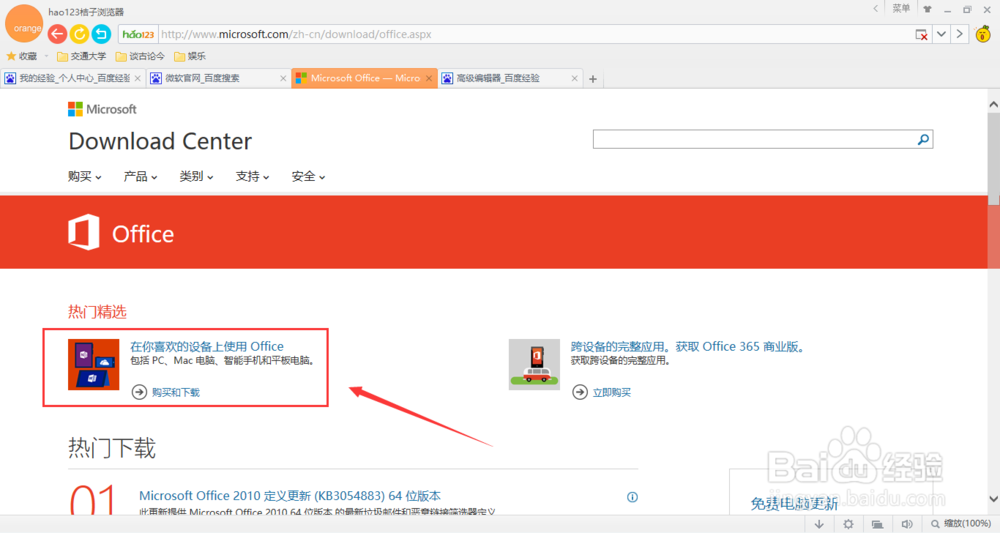Viewport: 1000px width, 533px height.
Task: Click the yellow fruit mascot icon
Action: coord(983,34)
